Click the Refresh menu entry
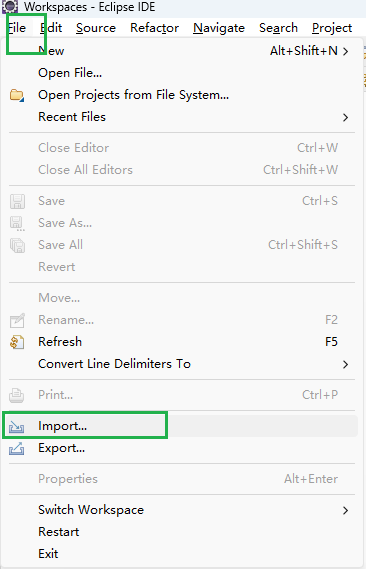This screenshot has width=366, height=569. 182,342
